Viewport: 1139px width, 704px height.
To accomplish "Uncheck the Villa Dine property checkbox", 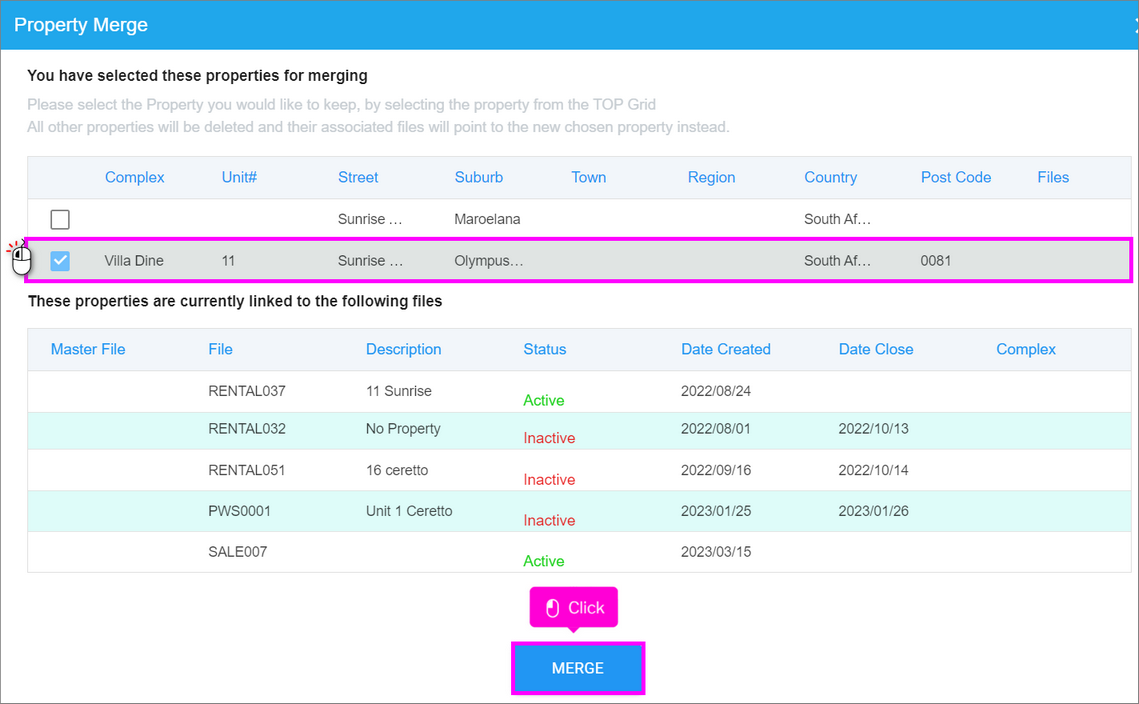I will pyautogui.click(x=60, y=260).
